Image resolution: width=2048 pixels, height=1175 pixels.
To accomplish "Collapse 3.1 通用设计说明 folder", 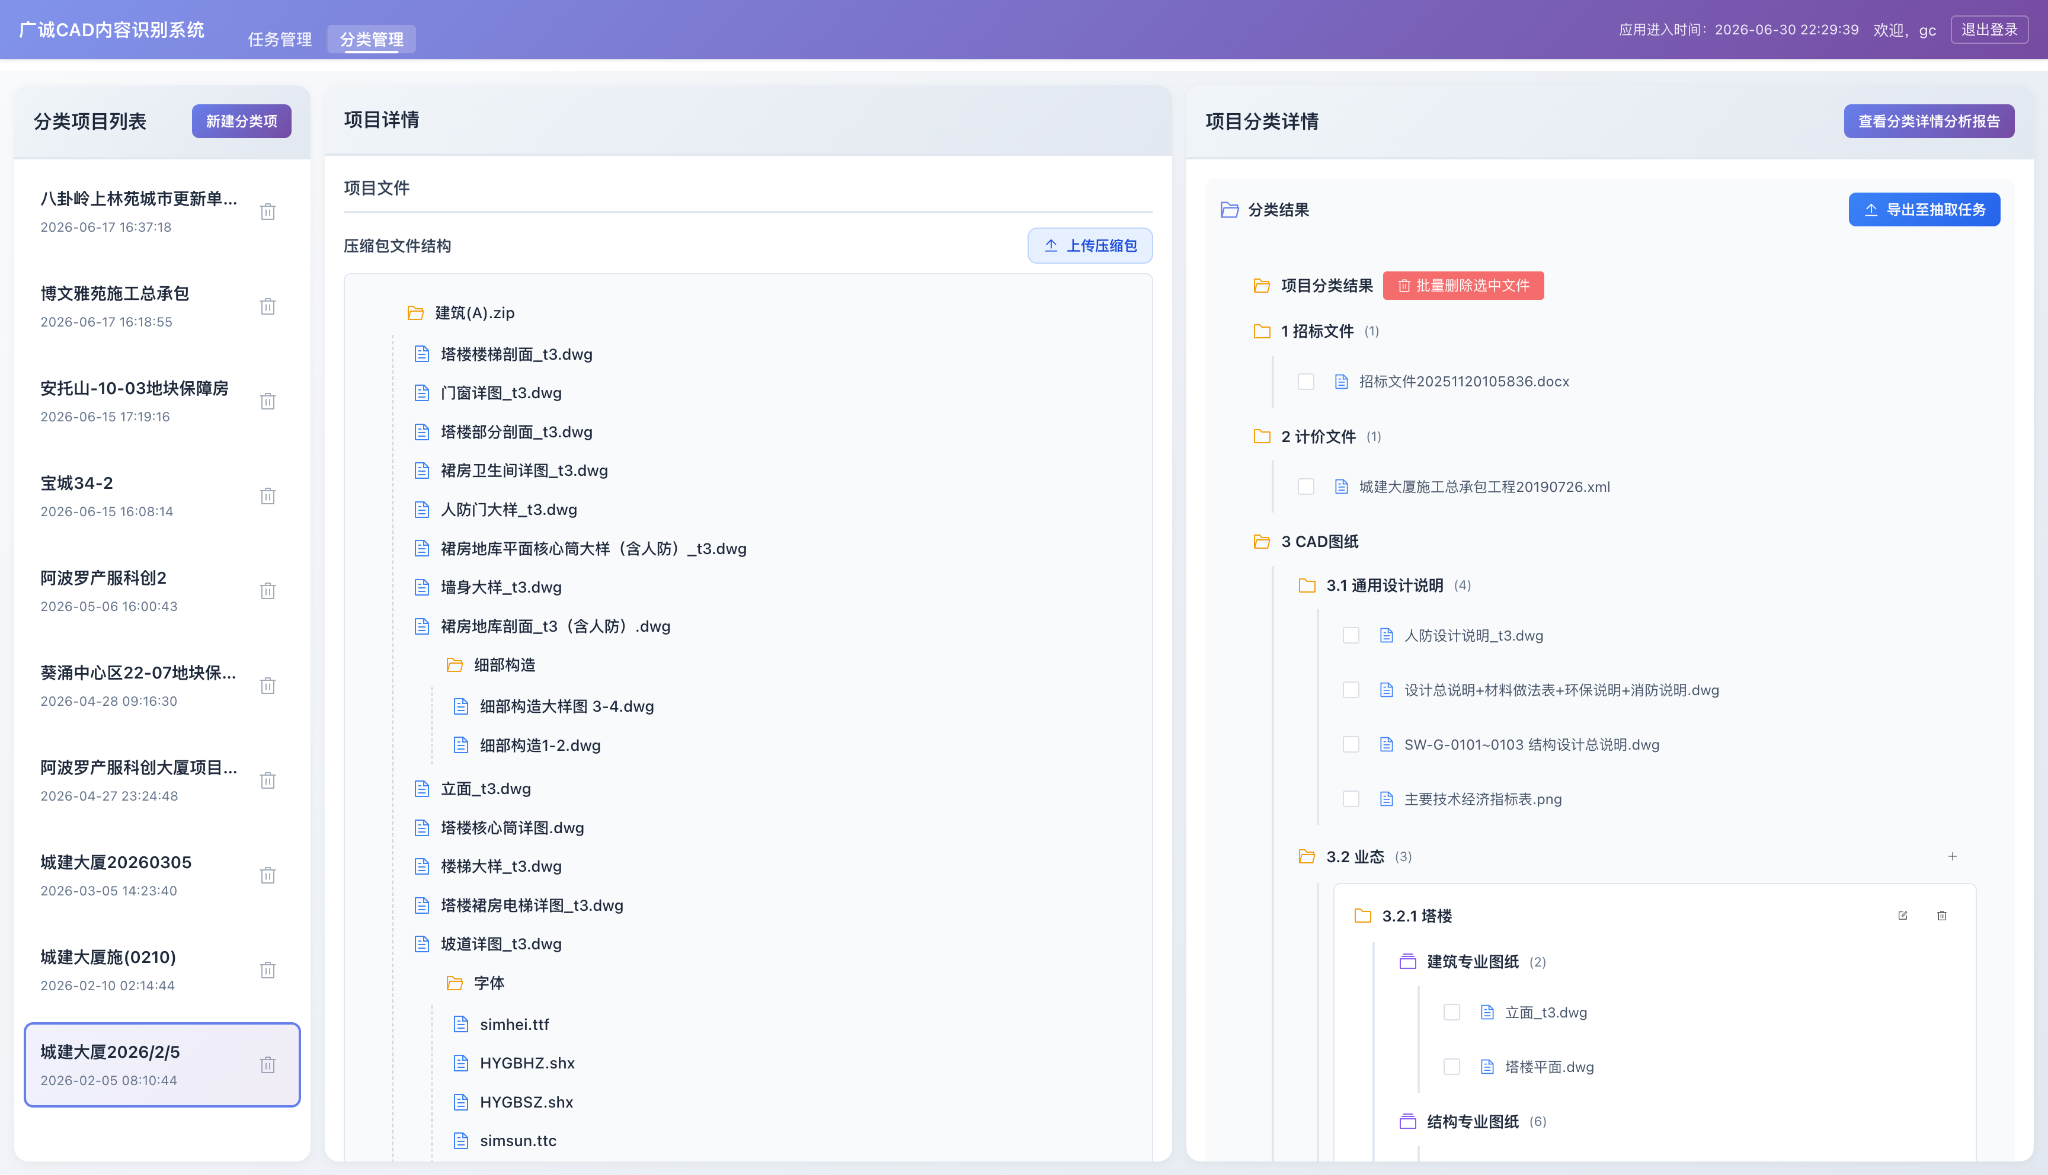I will tap(1307, 586).
